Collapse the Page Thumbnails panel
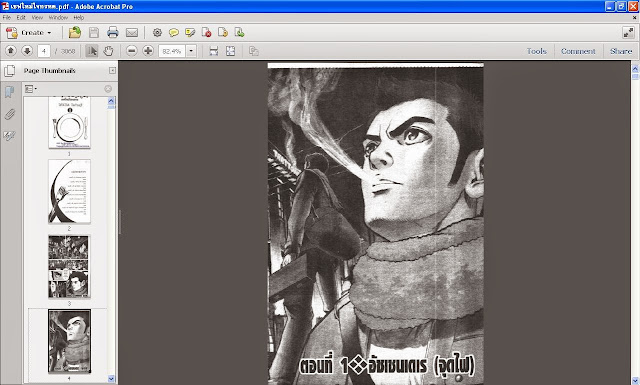 pyautogui.click(x=112, y=71)
